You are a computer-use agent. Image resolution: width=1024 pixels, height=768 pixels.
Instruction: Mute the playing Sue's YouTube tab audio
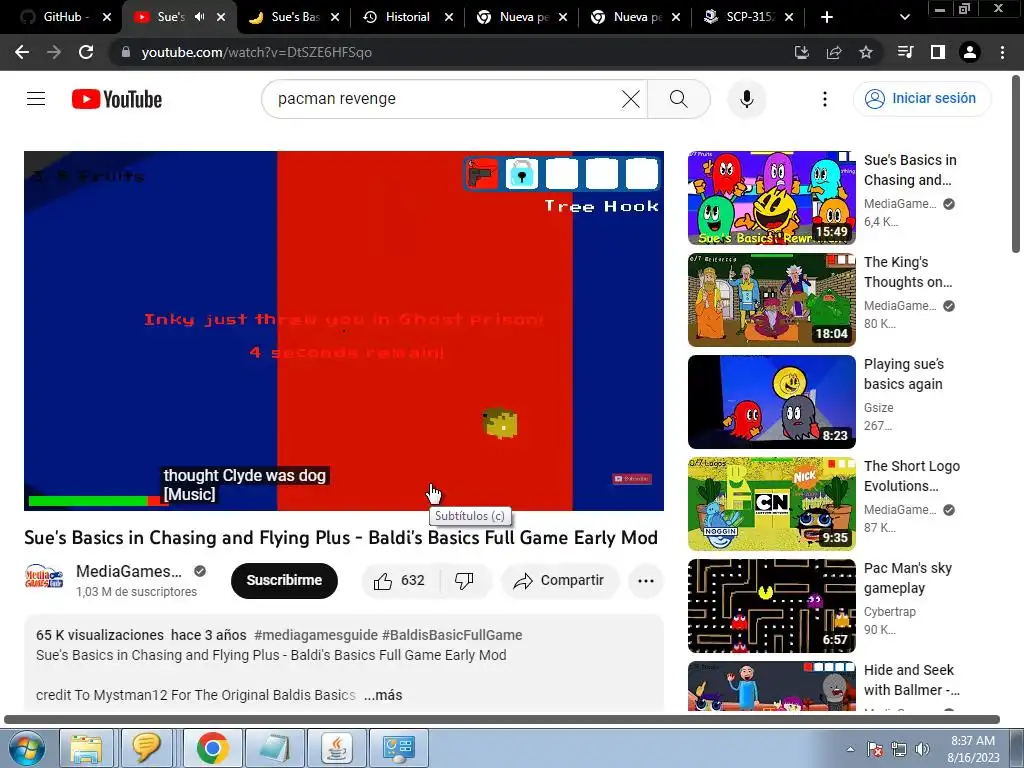[199, 17]
